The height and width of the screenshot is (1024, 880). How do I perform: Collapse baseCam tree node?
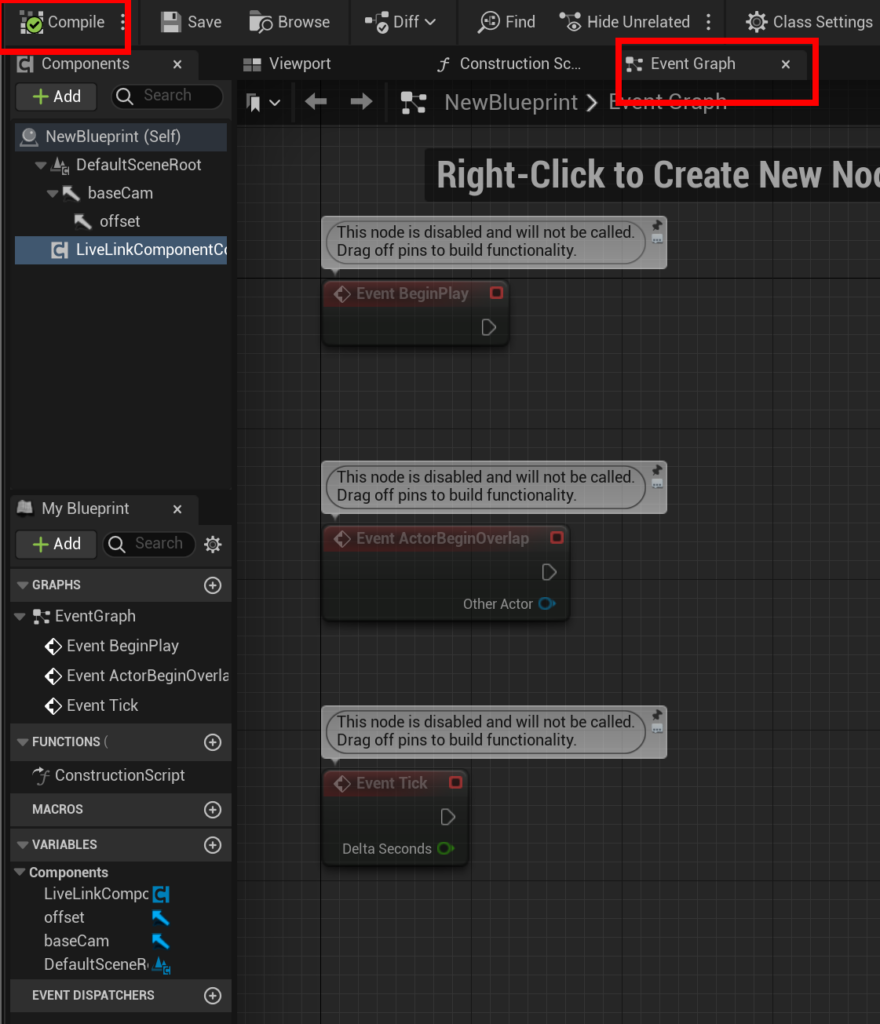[52, 193]
